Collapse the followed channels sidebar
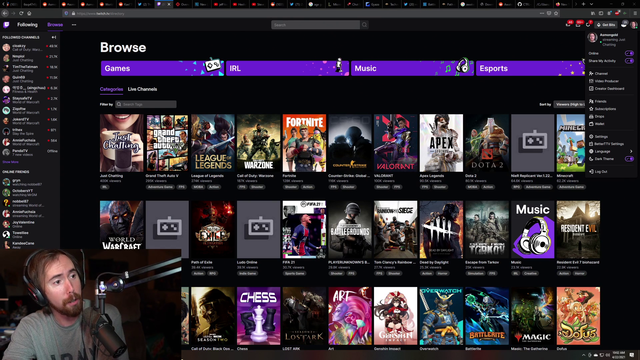Screen dimensions: 640x360 [54, 37]
